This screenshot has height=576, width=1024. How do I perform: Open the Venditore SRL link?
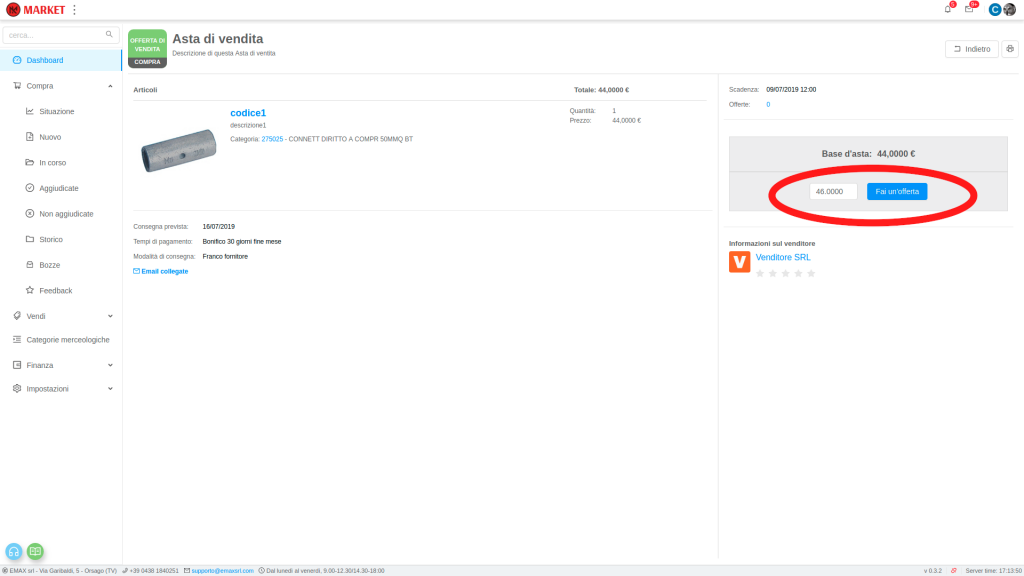(x=783, y=257)
